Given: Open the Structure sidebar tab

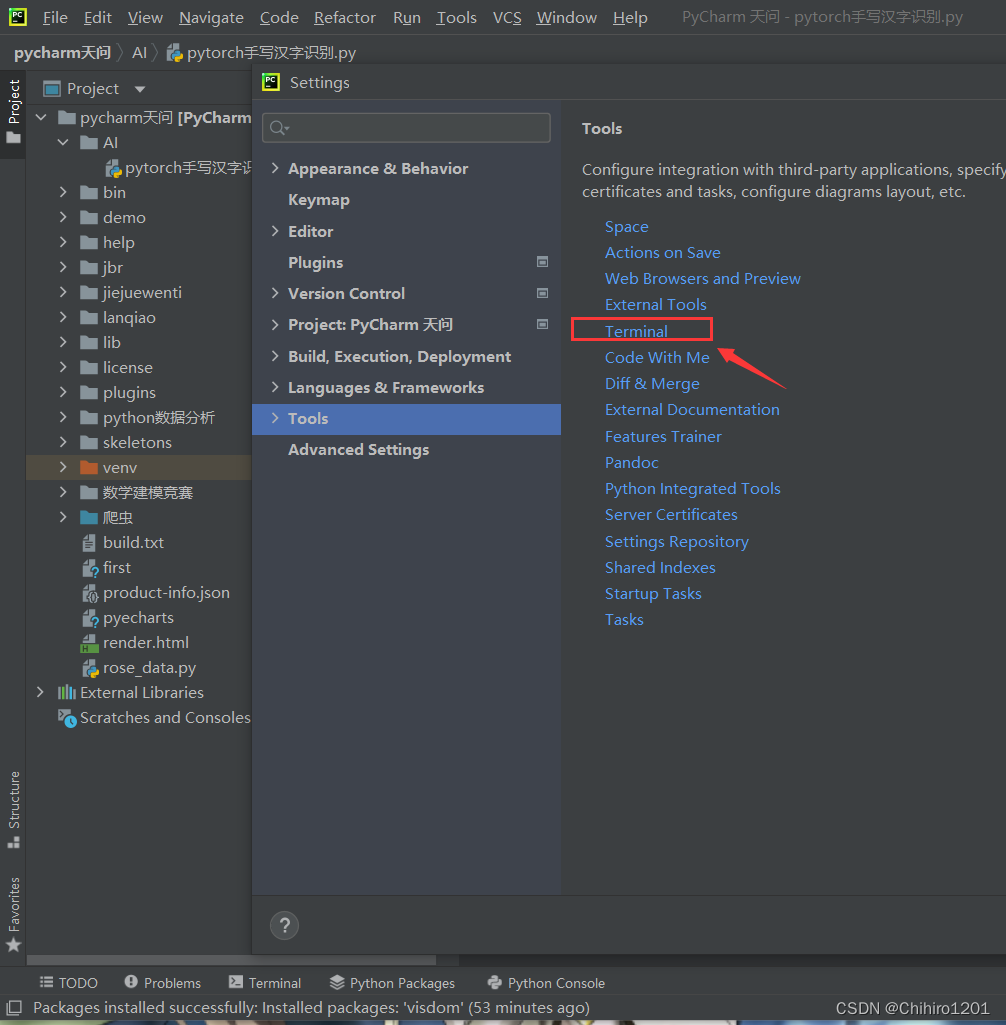Looking at the screenshot, I should point(13,809).
